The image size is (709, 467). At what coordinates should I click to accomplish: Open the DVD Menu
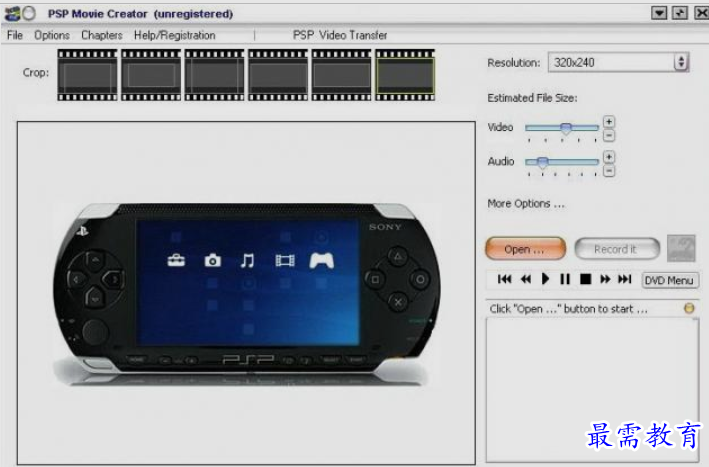(x=669, y=281)
